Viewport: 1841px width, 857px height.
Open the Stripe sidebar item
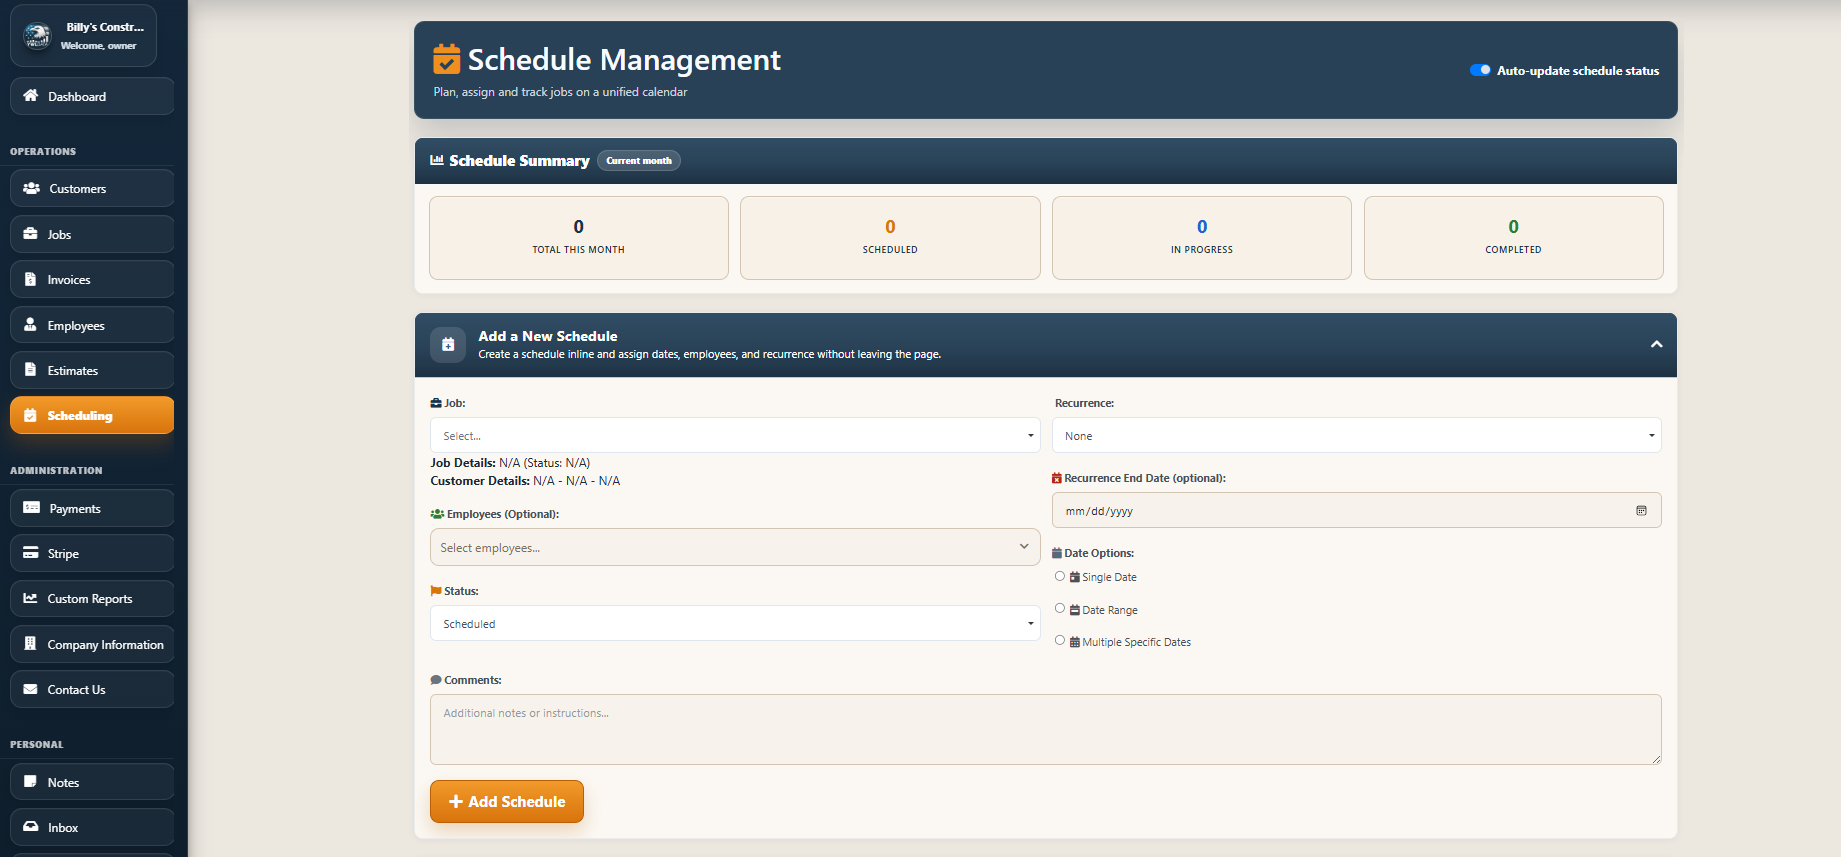(92, 553)
